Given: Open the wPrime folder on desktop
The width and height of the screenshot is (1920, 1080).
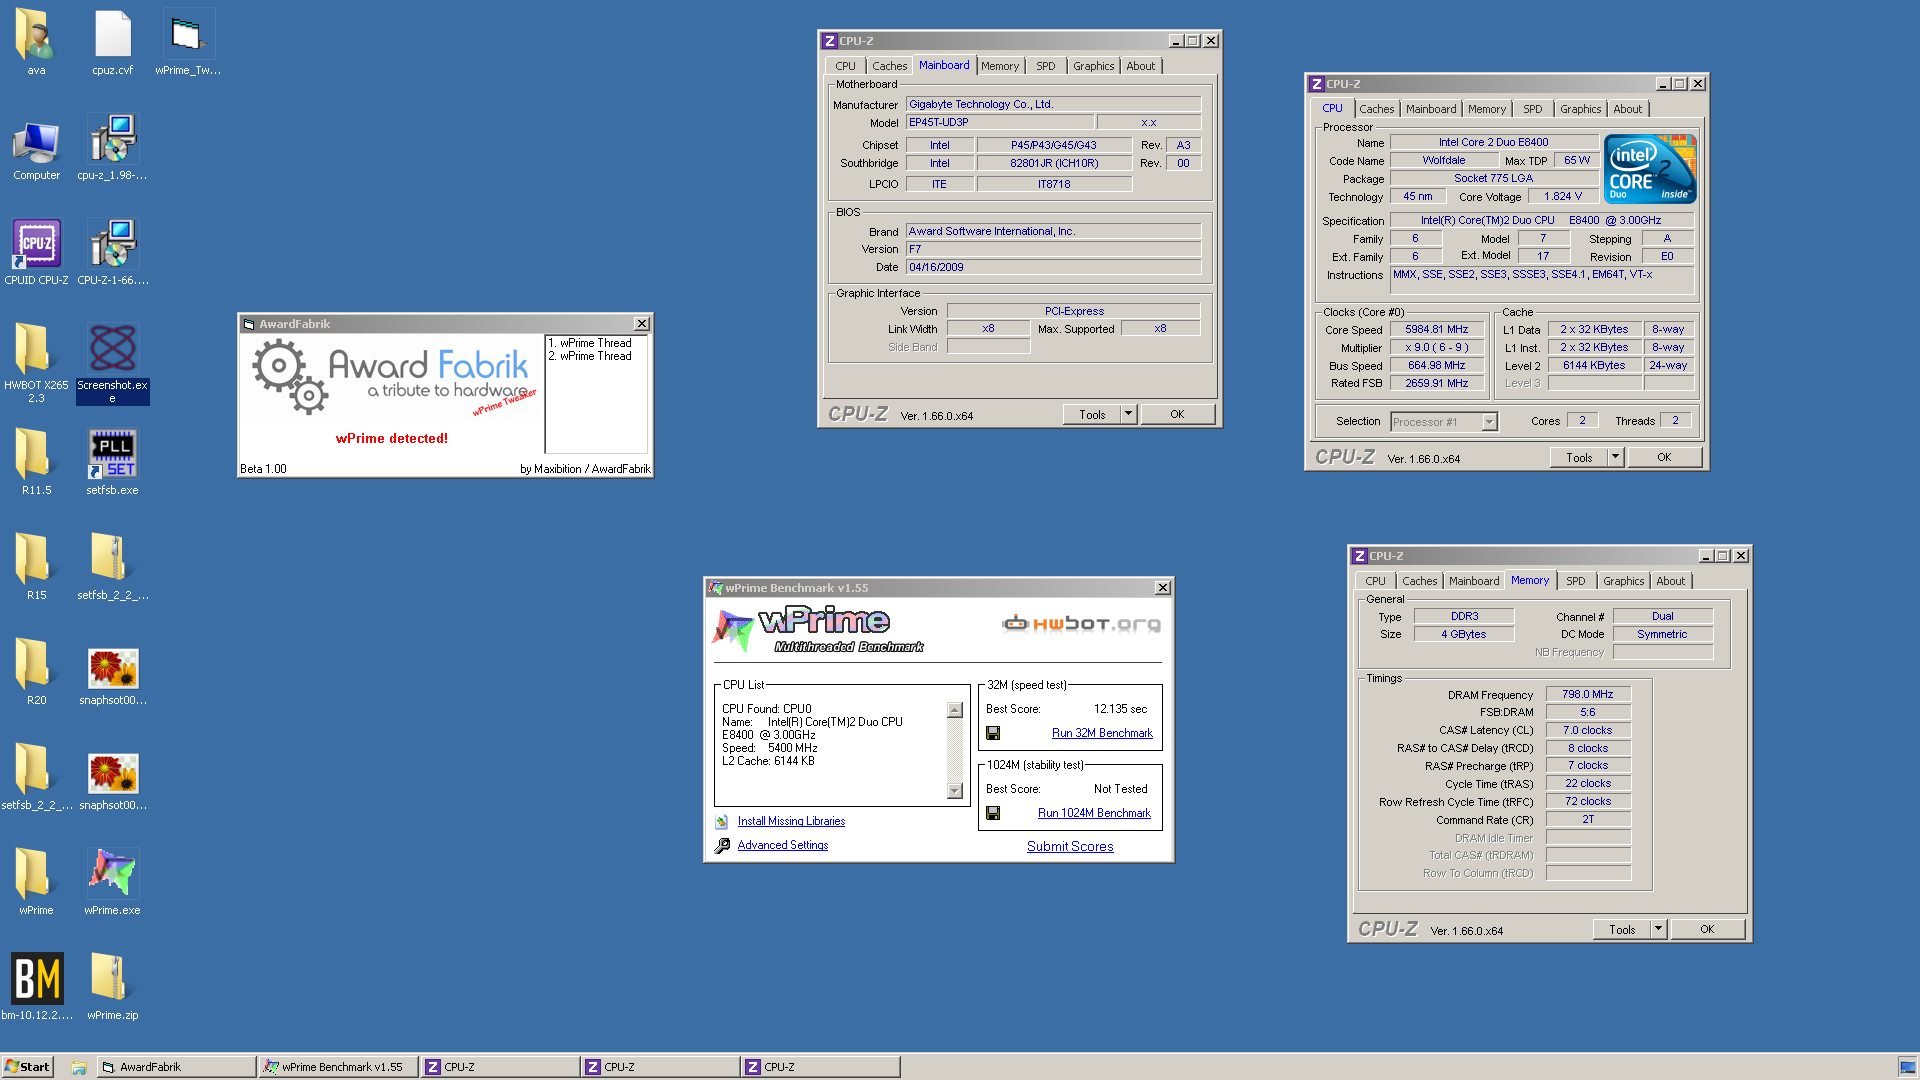Looking at the screenshot, I should point(36,882).
